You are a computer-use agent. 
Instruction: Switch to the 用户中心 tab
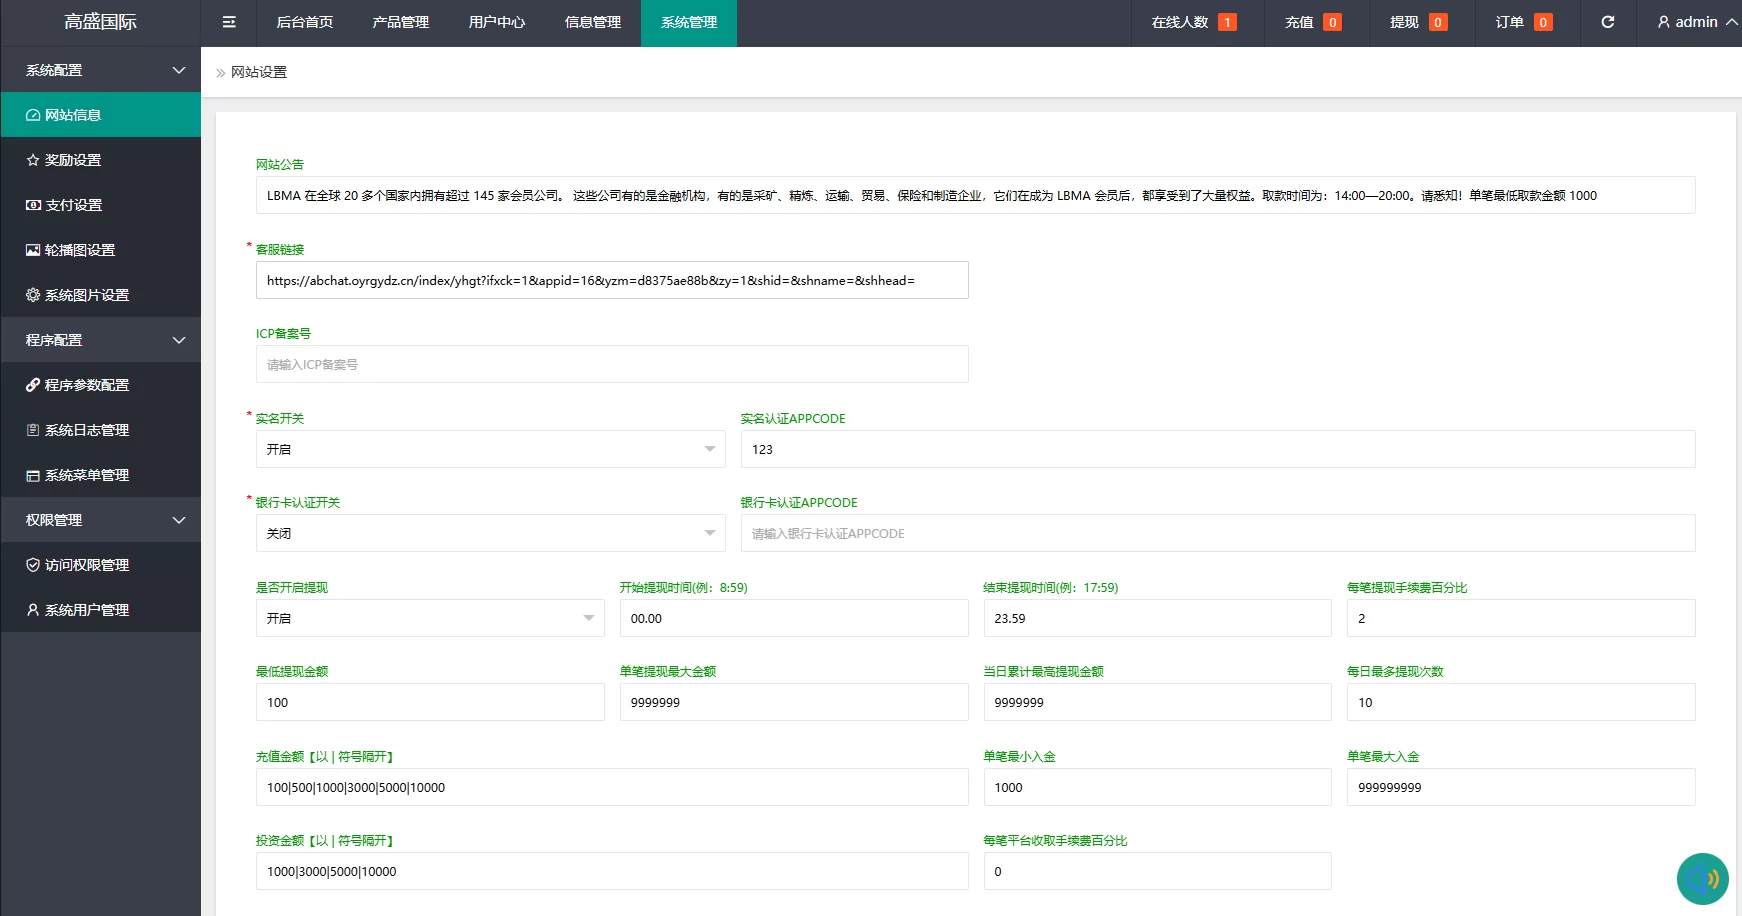[x=497, y=21]
